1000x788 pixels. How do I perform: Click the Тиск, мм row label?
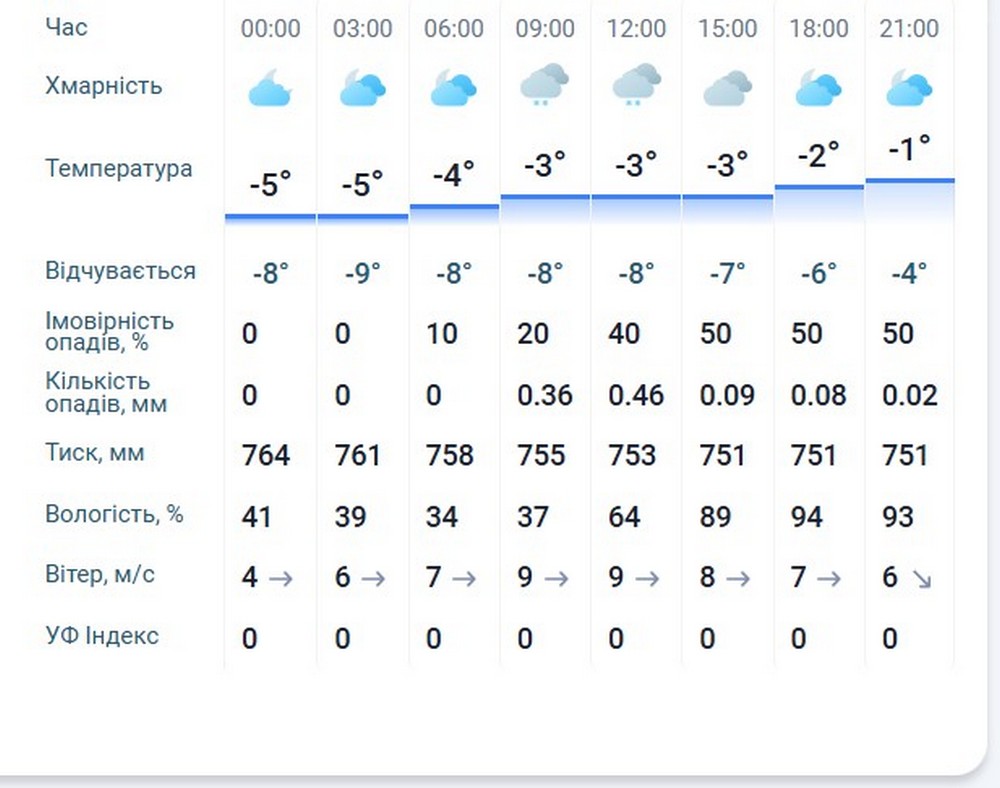[x=95, y=453]
